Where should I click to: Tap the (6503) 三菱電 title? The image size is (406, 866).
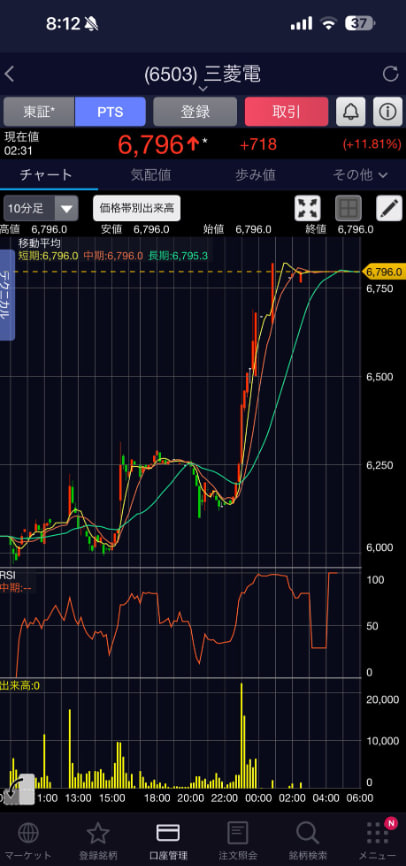[202, 74]
